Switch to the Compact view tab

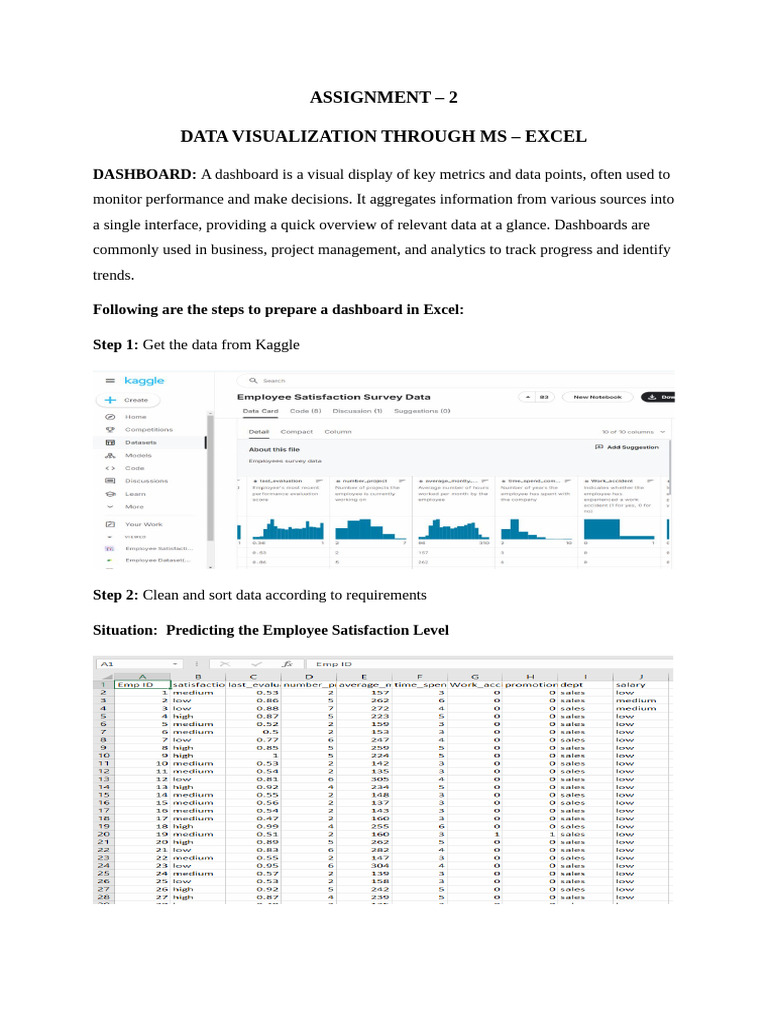[296, 432]
